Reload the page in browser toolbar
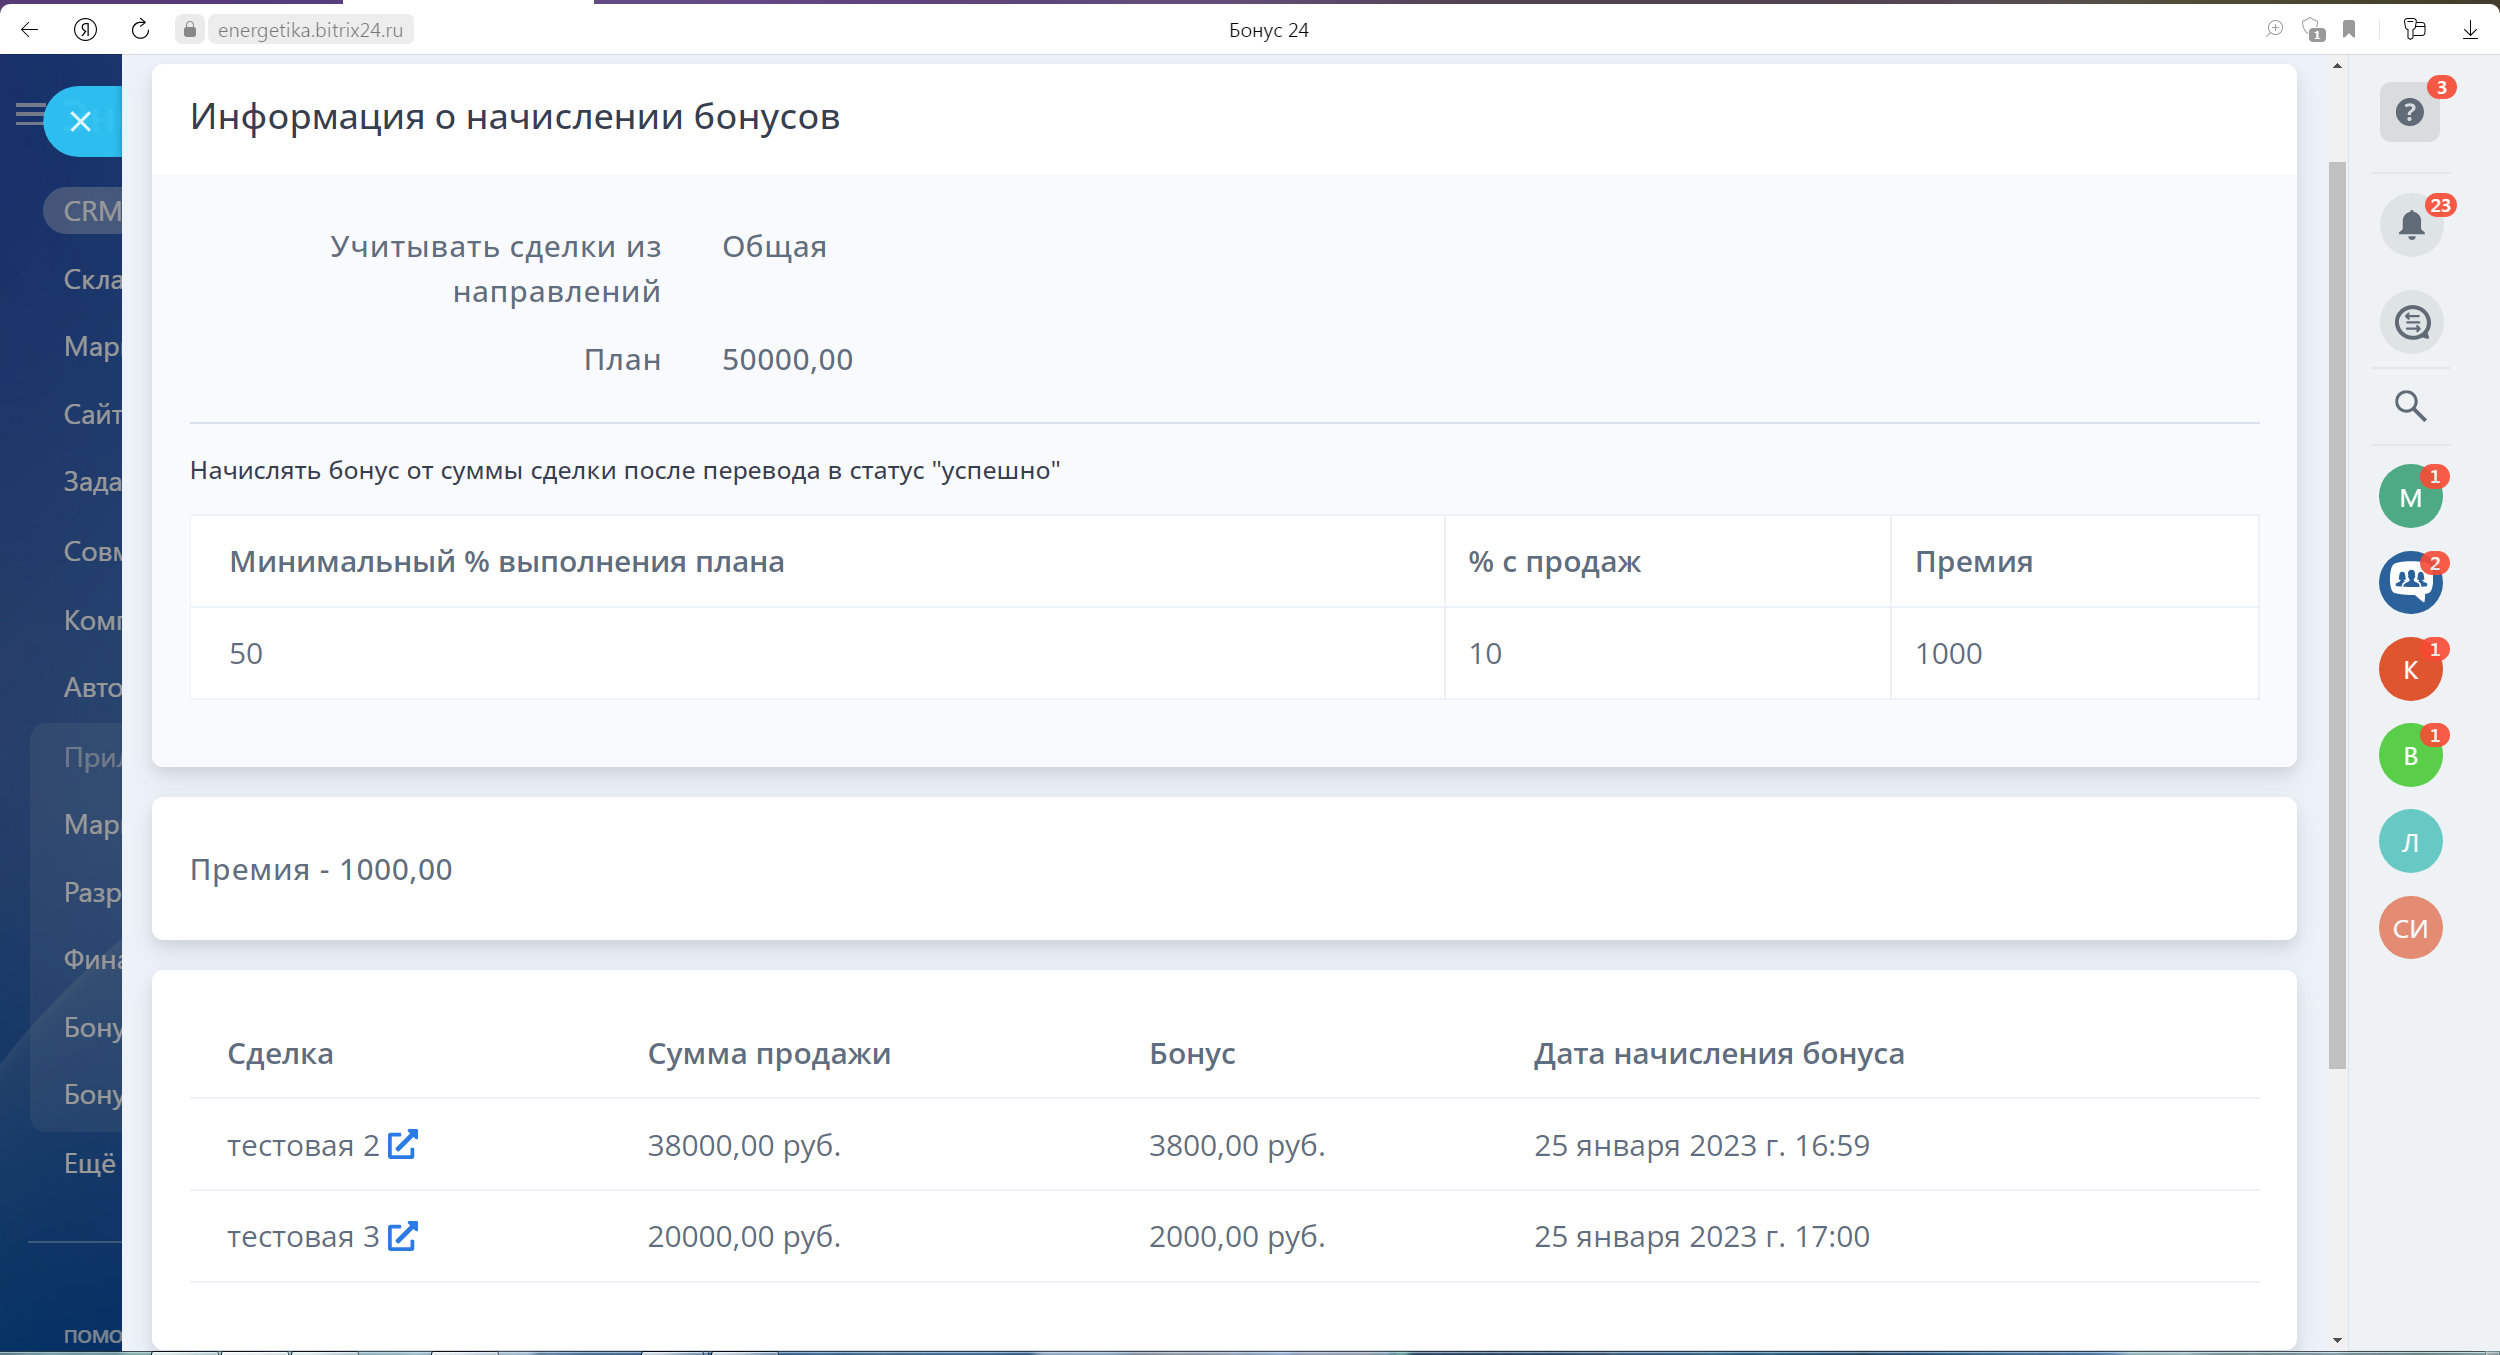 (140, 30)
